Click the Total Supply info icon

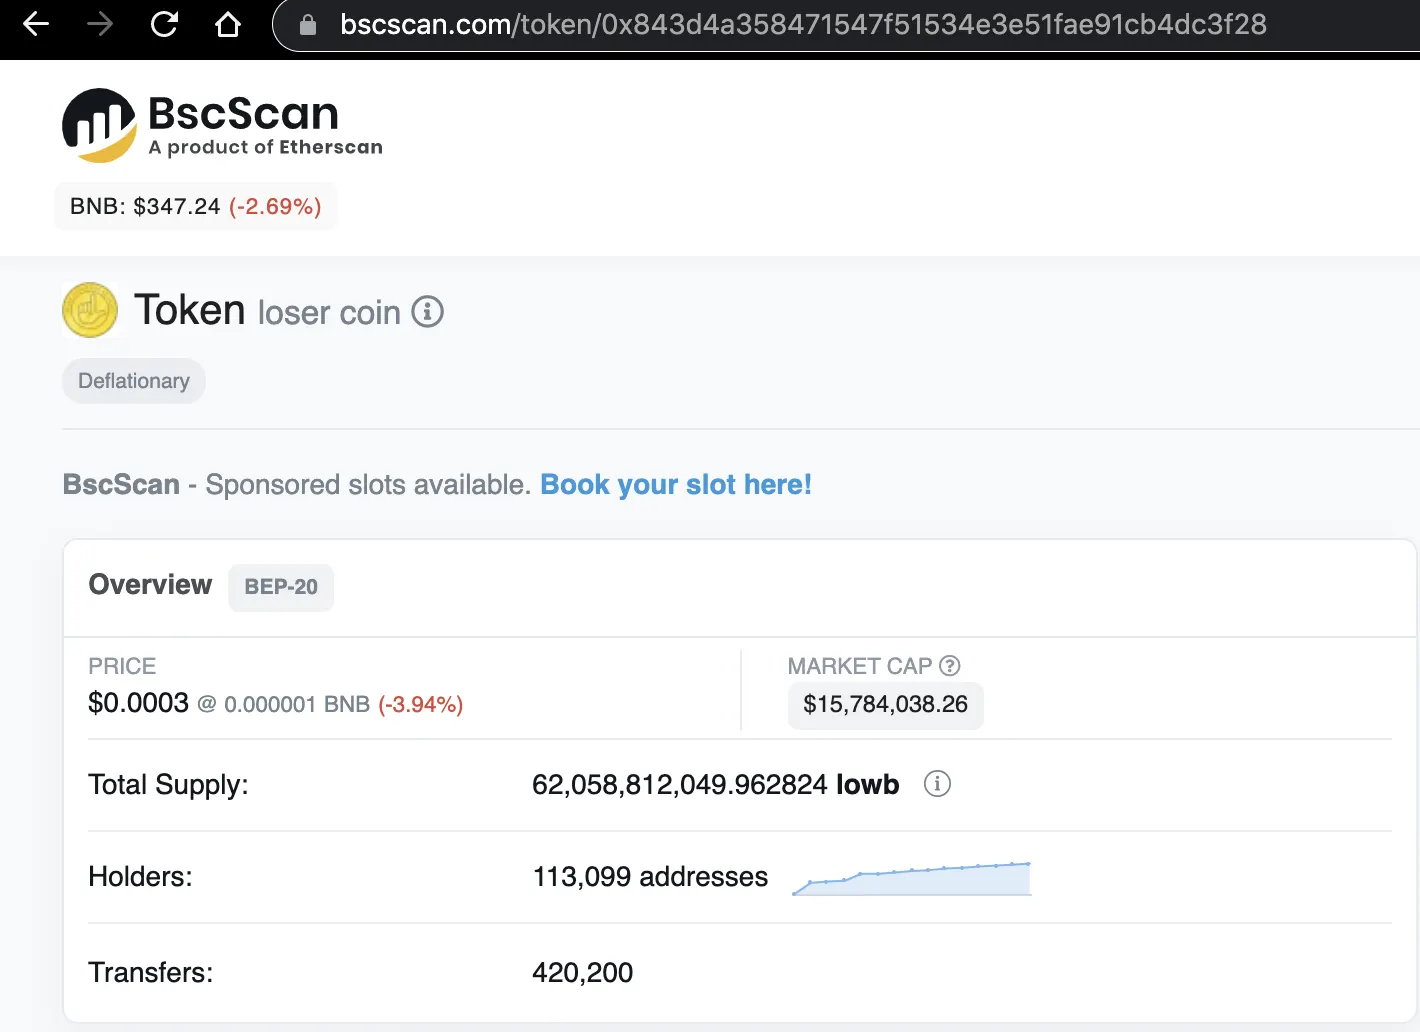(x=937, y=784)
